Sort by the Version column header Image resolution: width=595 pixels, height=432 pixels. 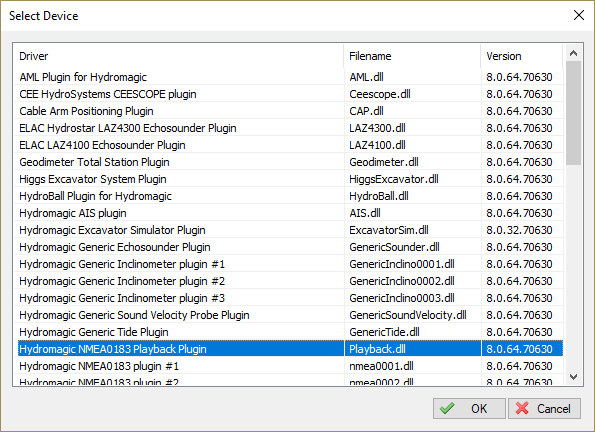click(x=522, y=56)
